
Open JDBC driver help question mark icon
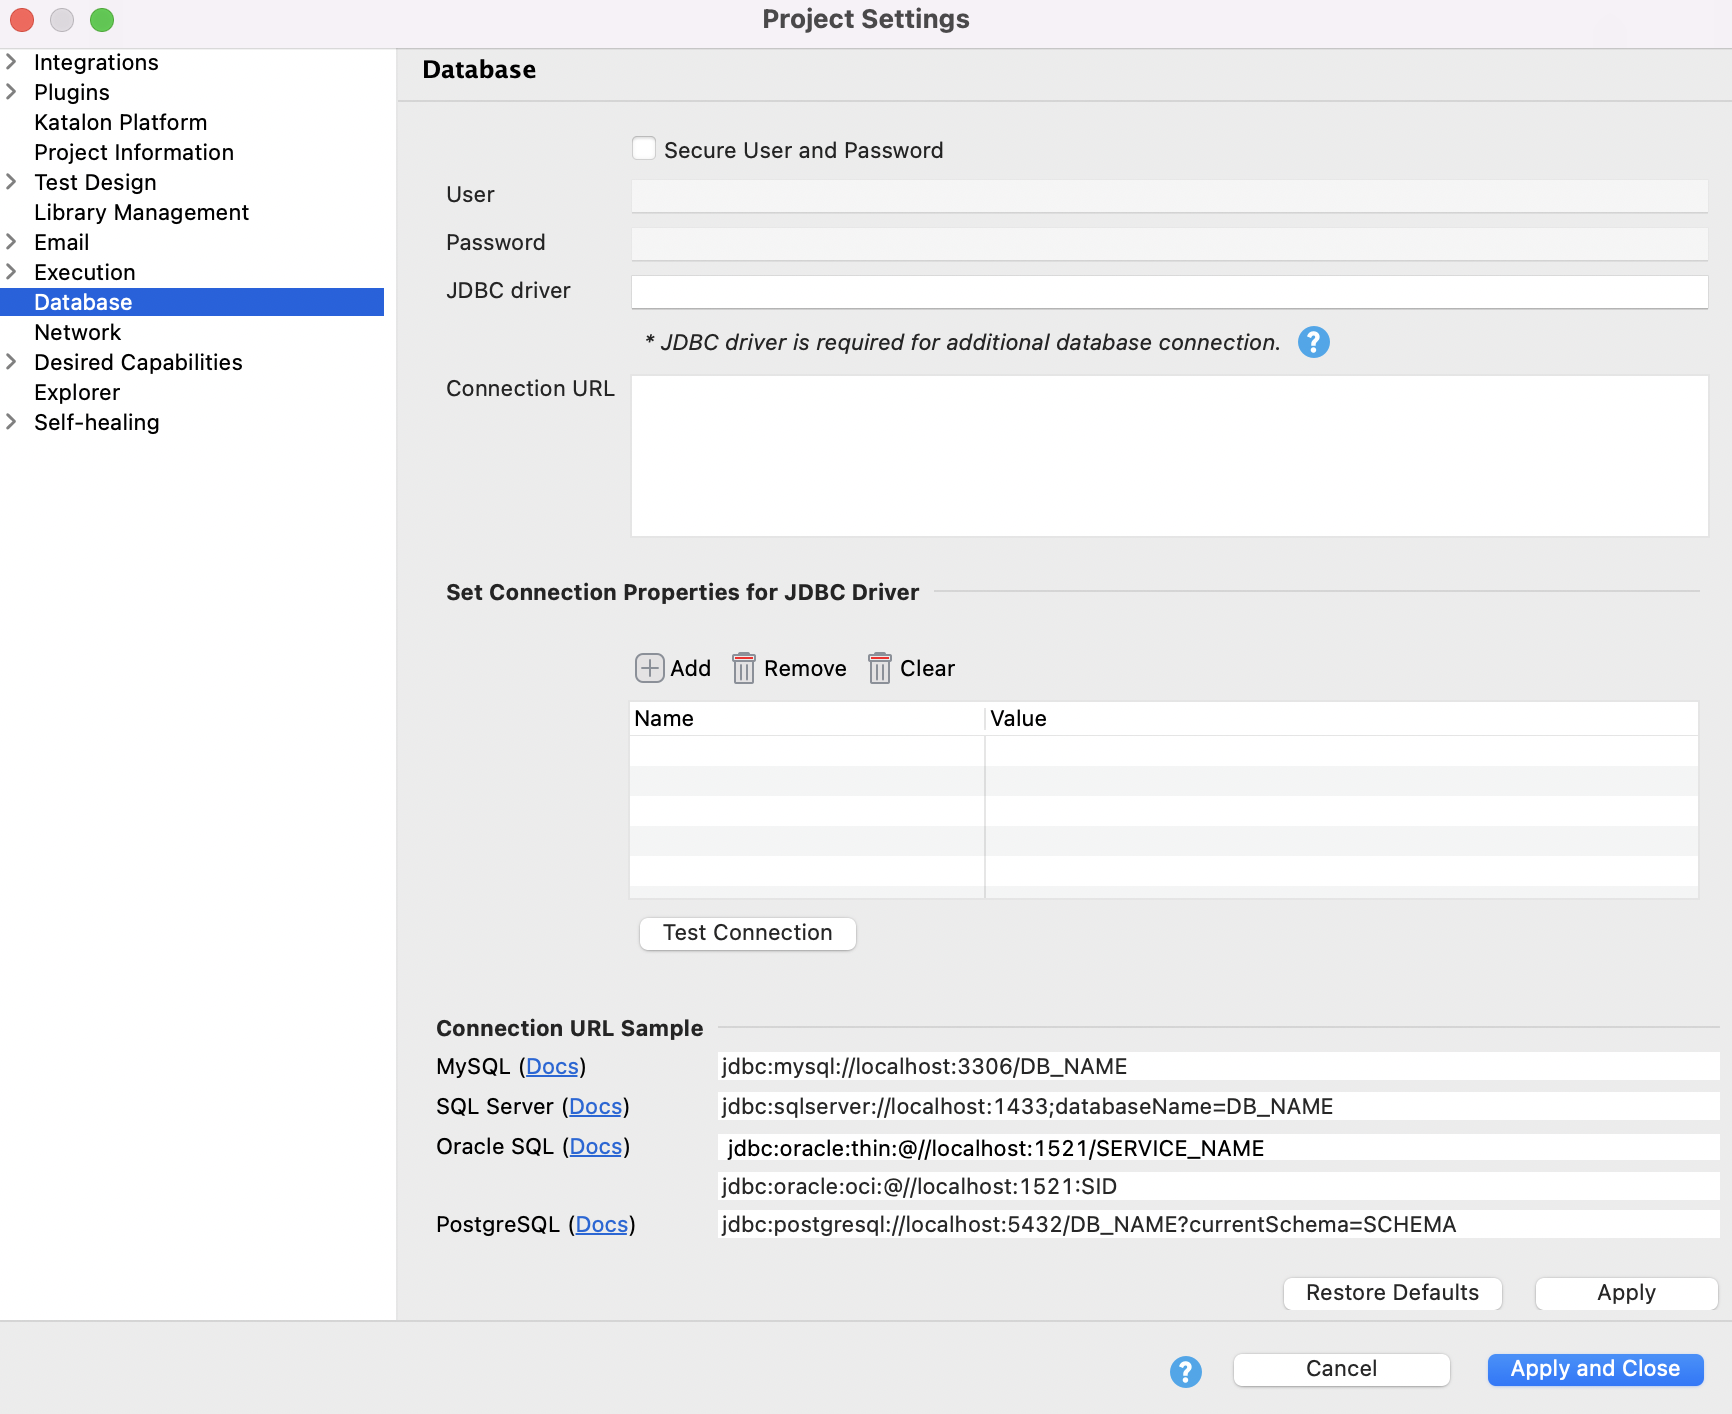click(1313, 342)
